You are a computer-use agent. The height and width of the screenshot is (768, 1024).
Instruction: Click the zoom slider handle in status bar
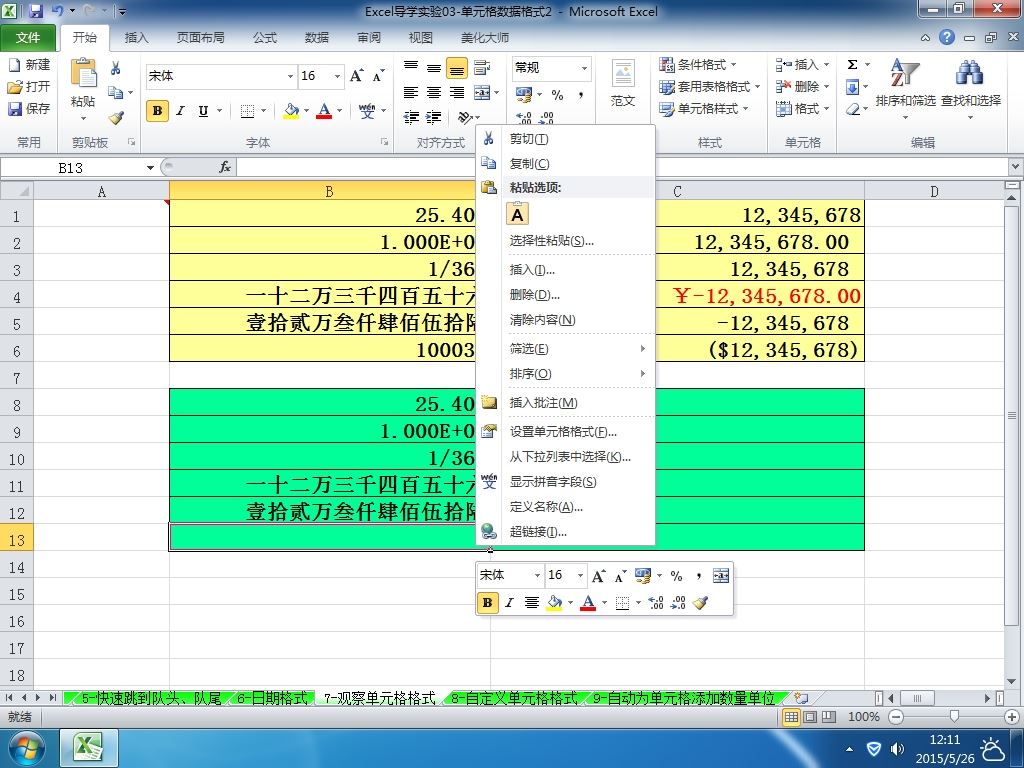coord(954,717)
